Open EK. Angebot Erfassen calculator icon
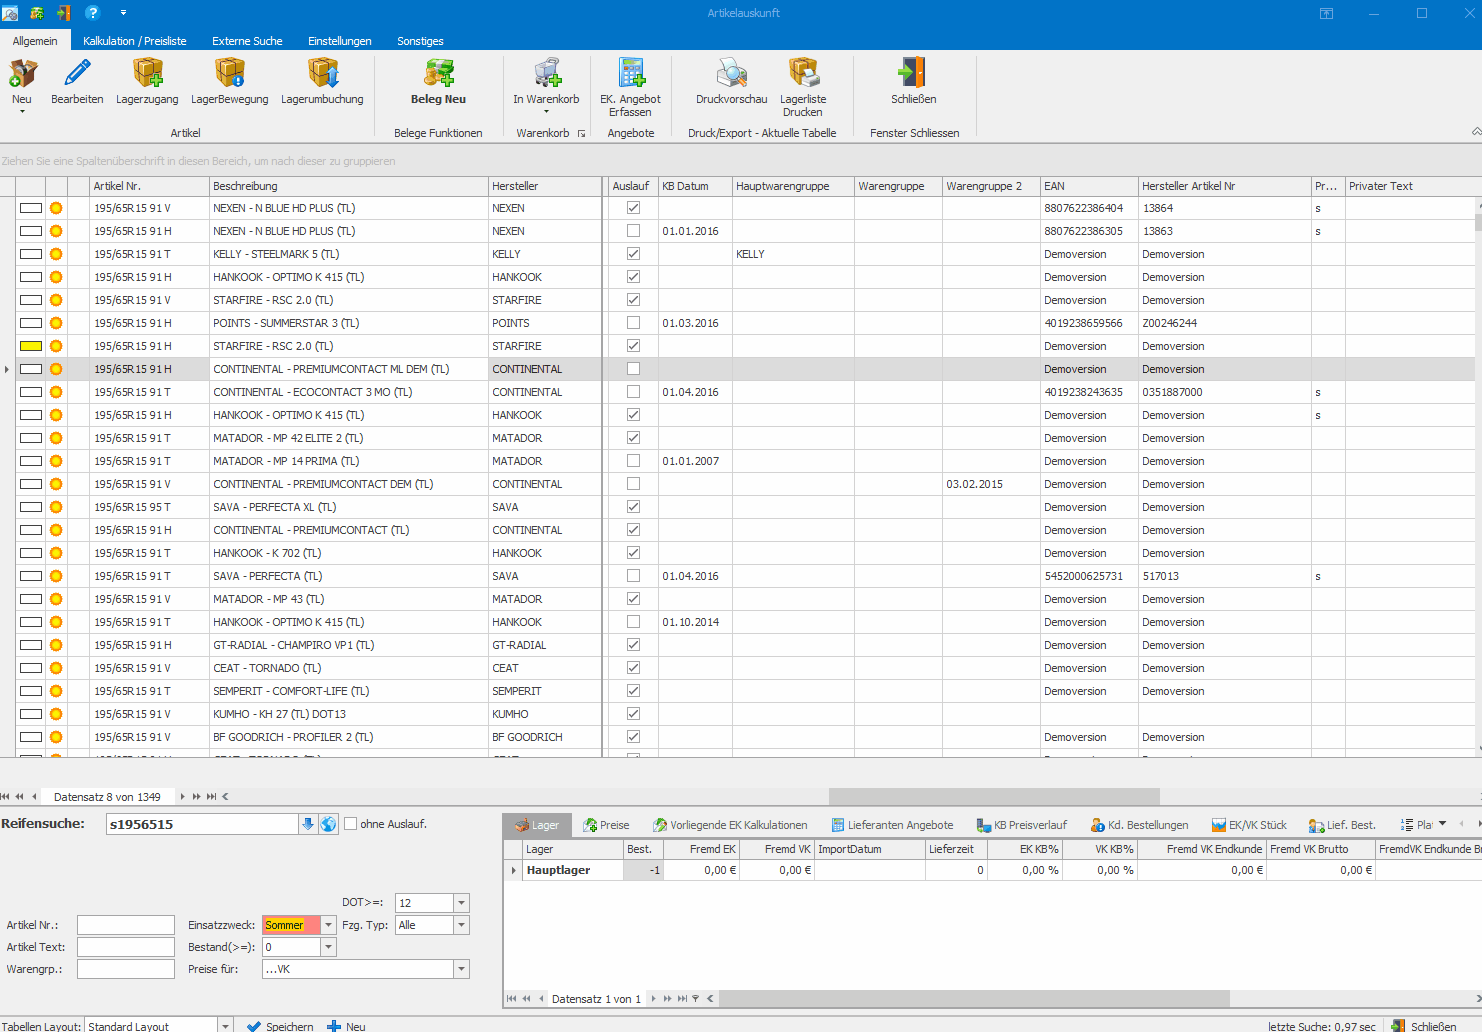 click(630, 74)
